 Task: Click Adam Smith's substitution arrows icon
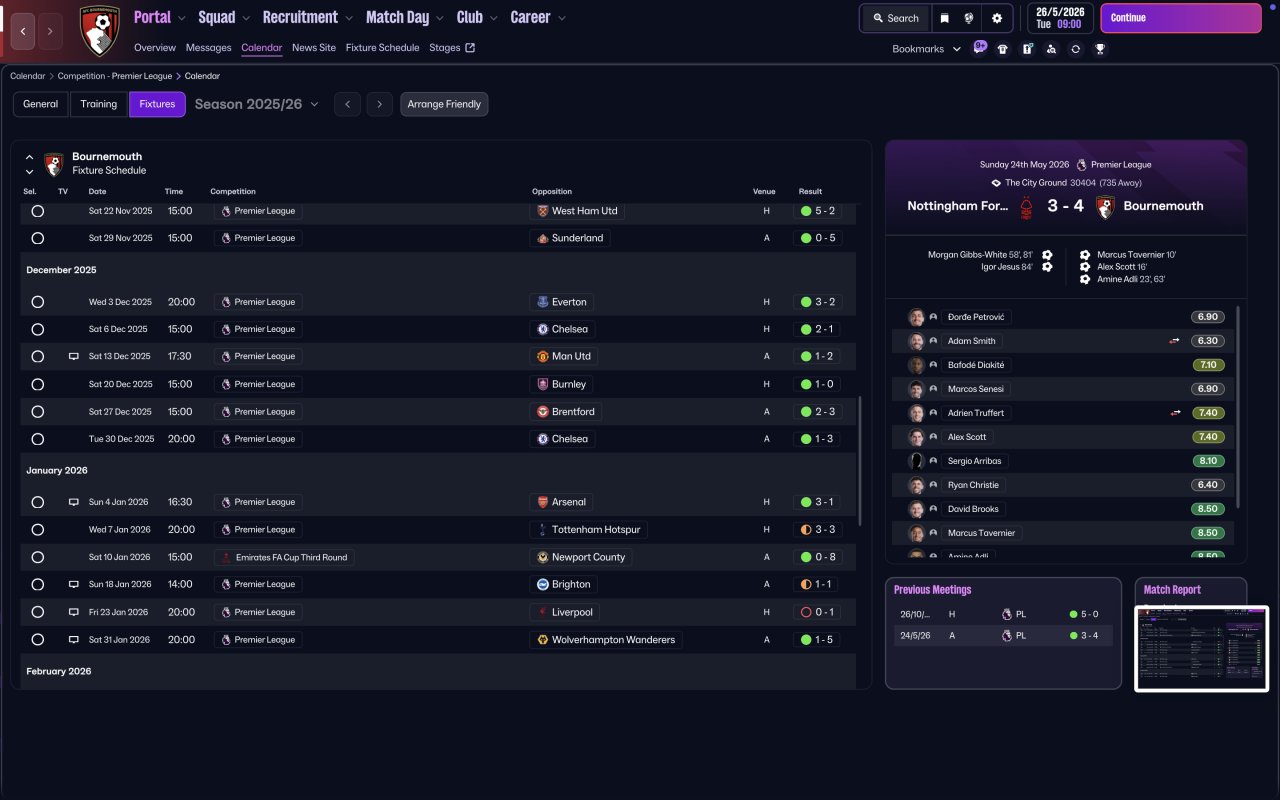coord(1175,341)
